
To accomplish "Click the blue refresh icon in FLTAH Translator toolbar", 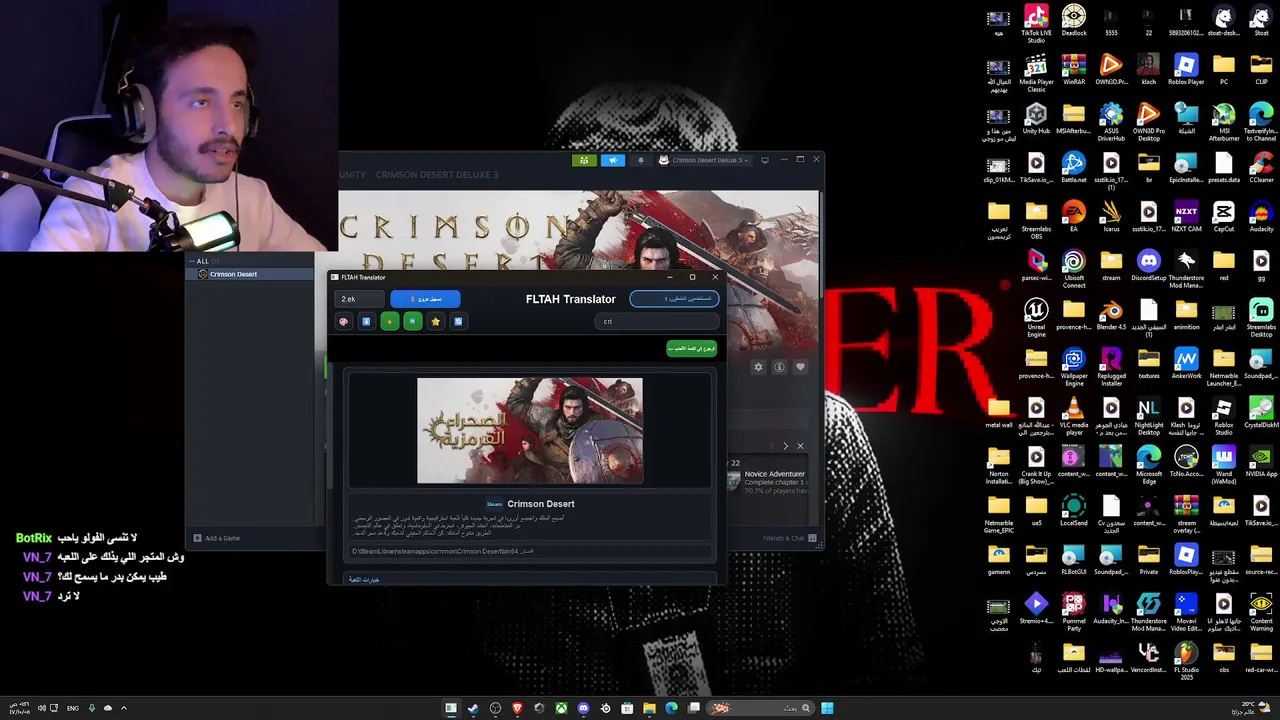I will (458, 321).
